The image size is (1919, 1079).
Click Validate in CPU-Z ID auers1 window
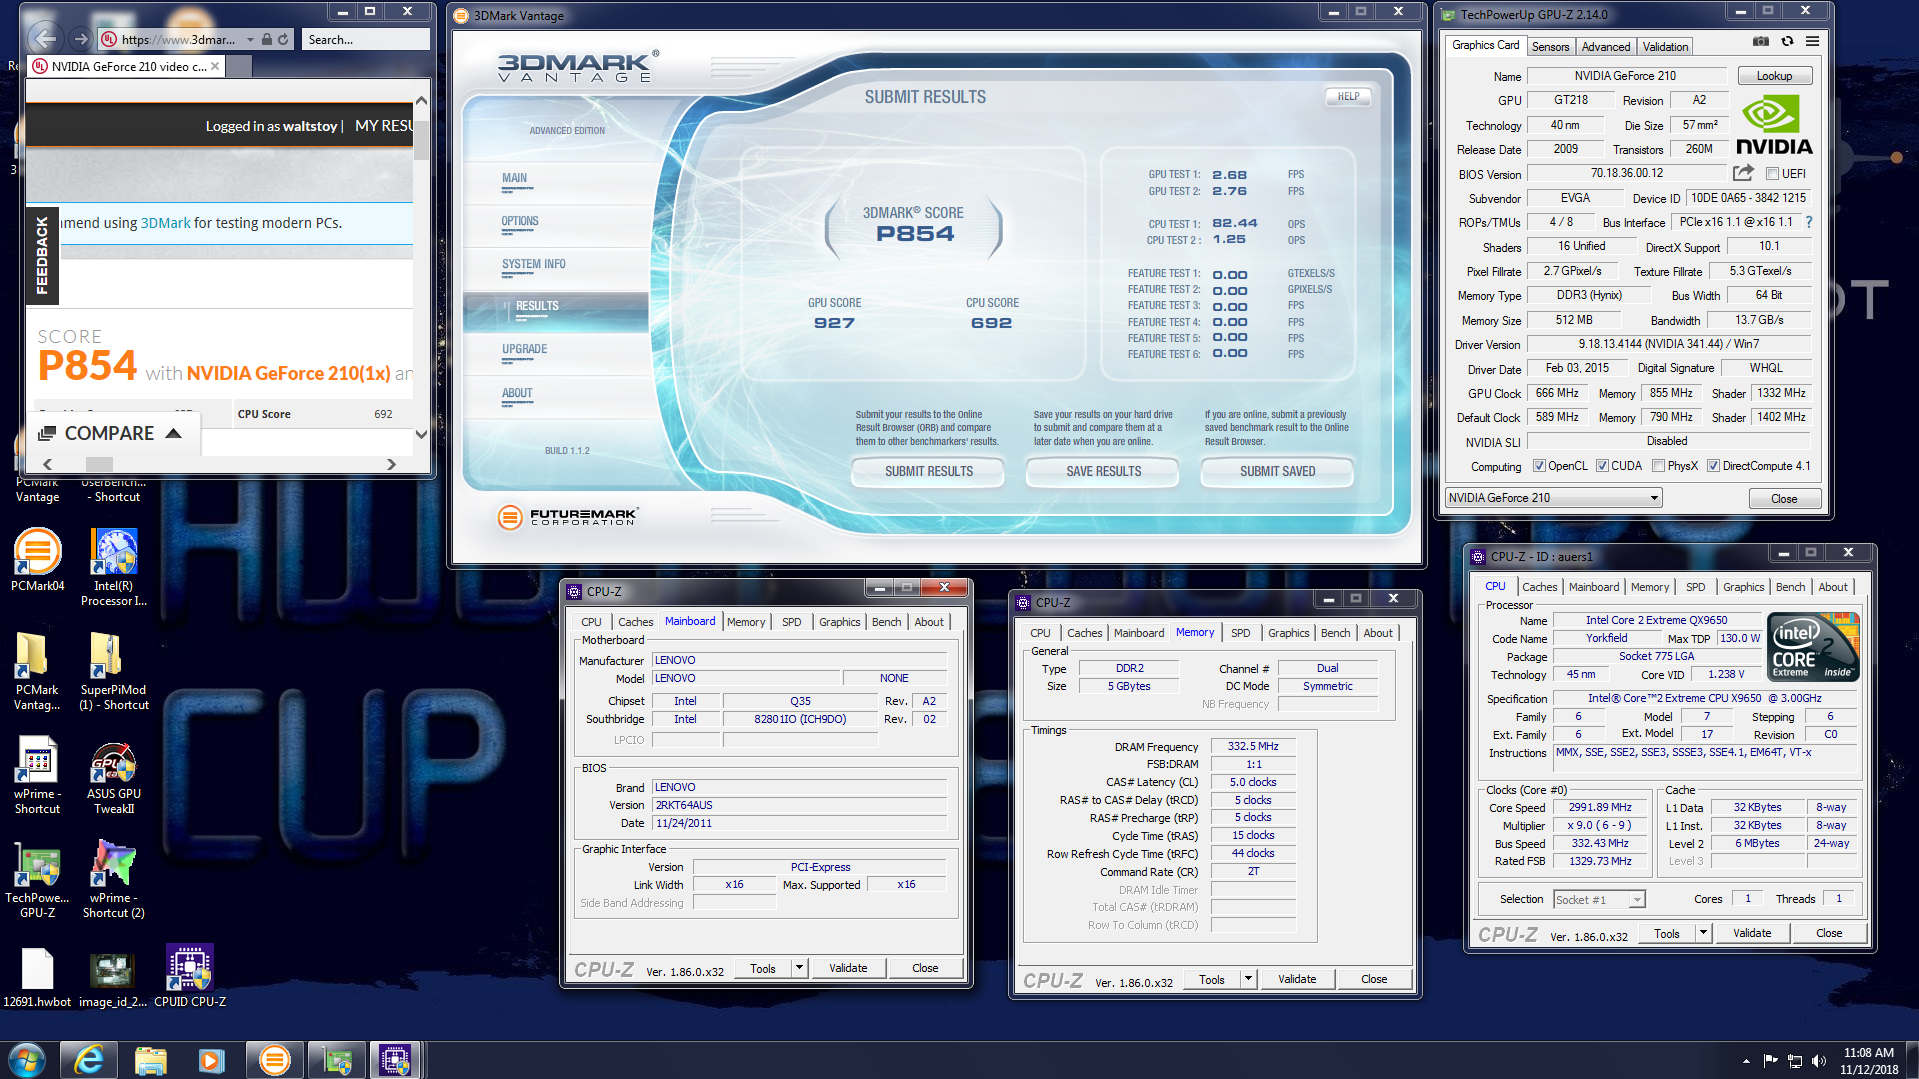(x=1752, y=933)
